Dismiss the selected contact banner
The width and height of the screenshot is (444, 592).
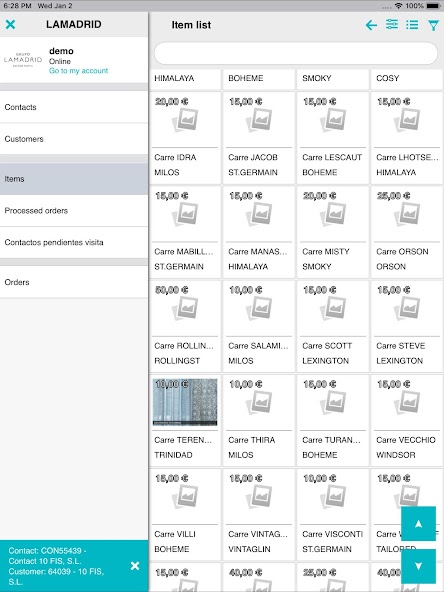(135, 566)
